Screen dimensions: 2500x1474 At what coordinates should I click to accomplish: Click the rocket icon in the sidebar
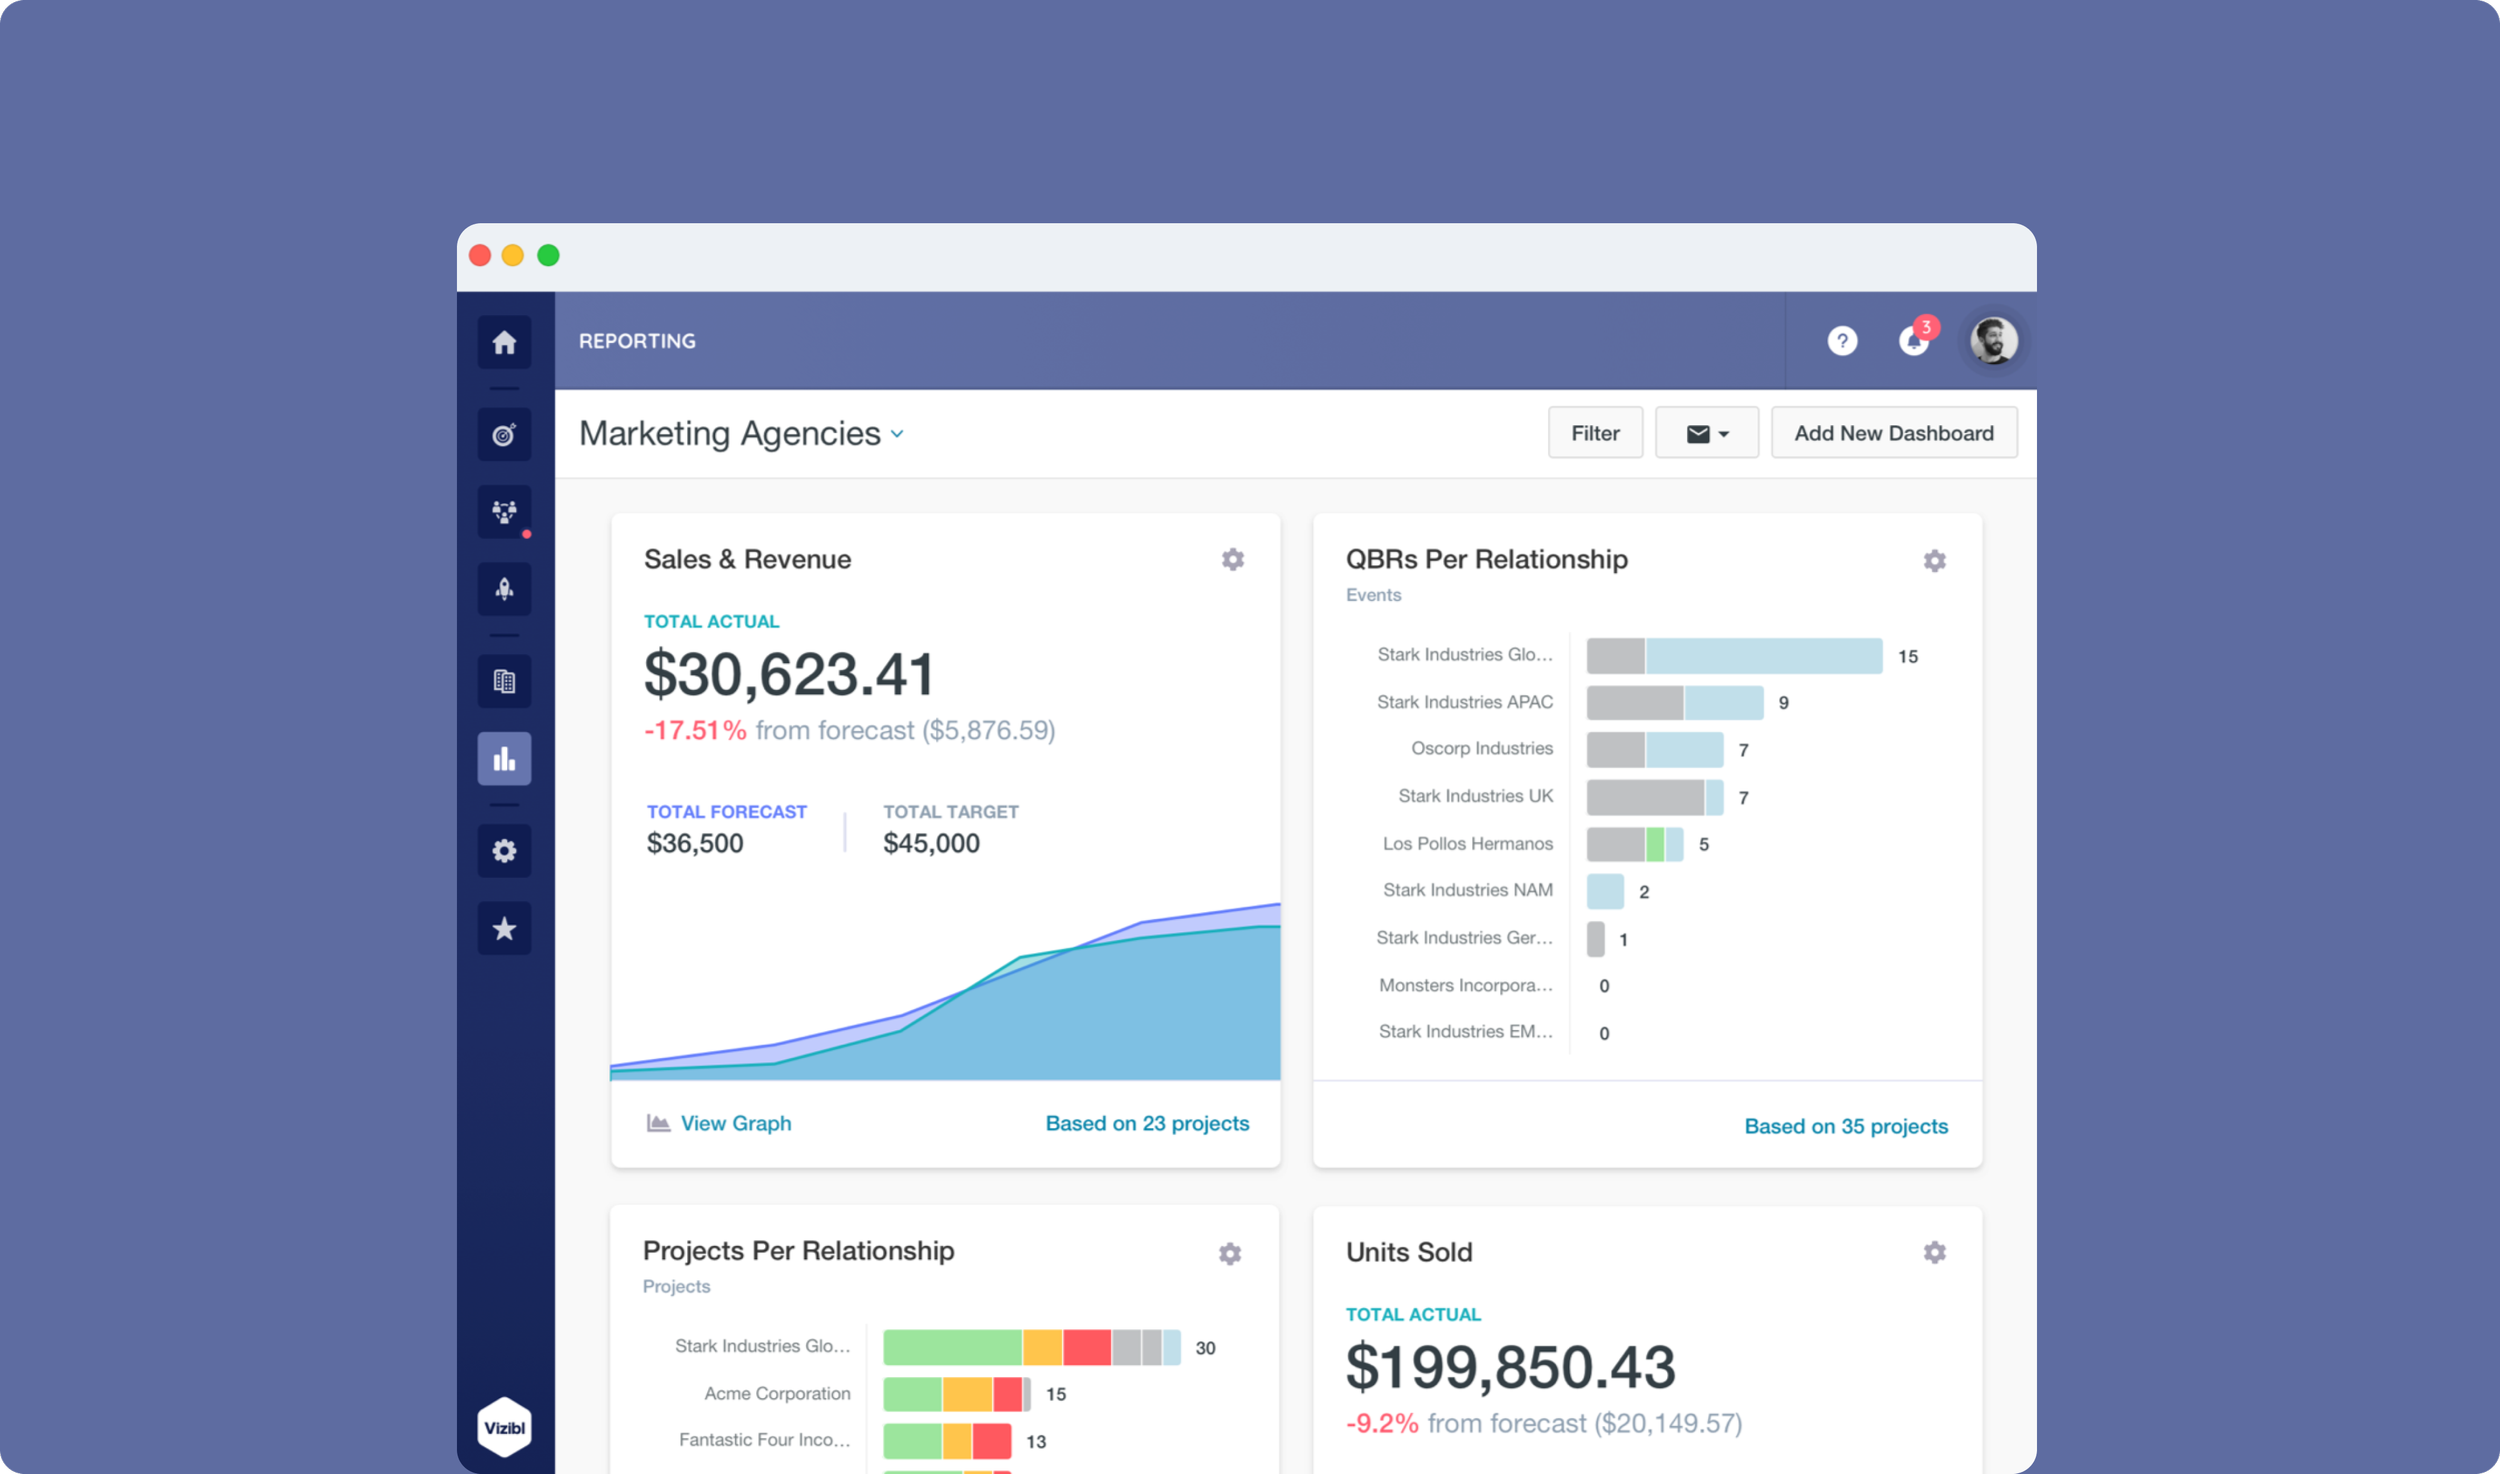point(504,589)
